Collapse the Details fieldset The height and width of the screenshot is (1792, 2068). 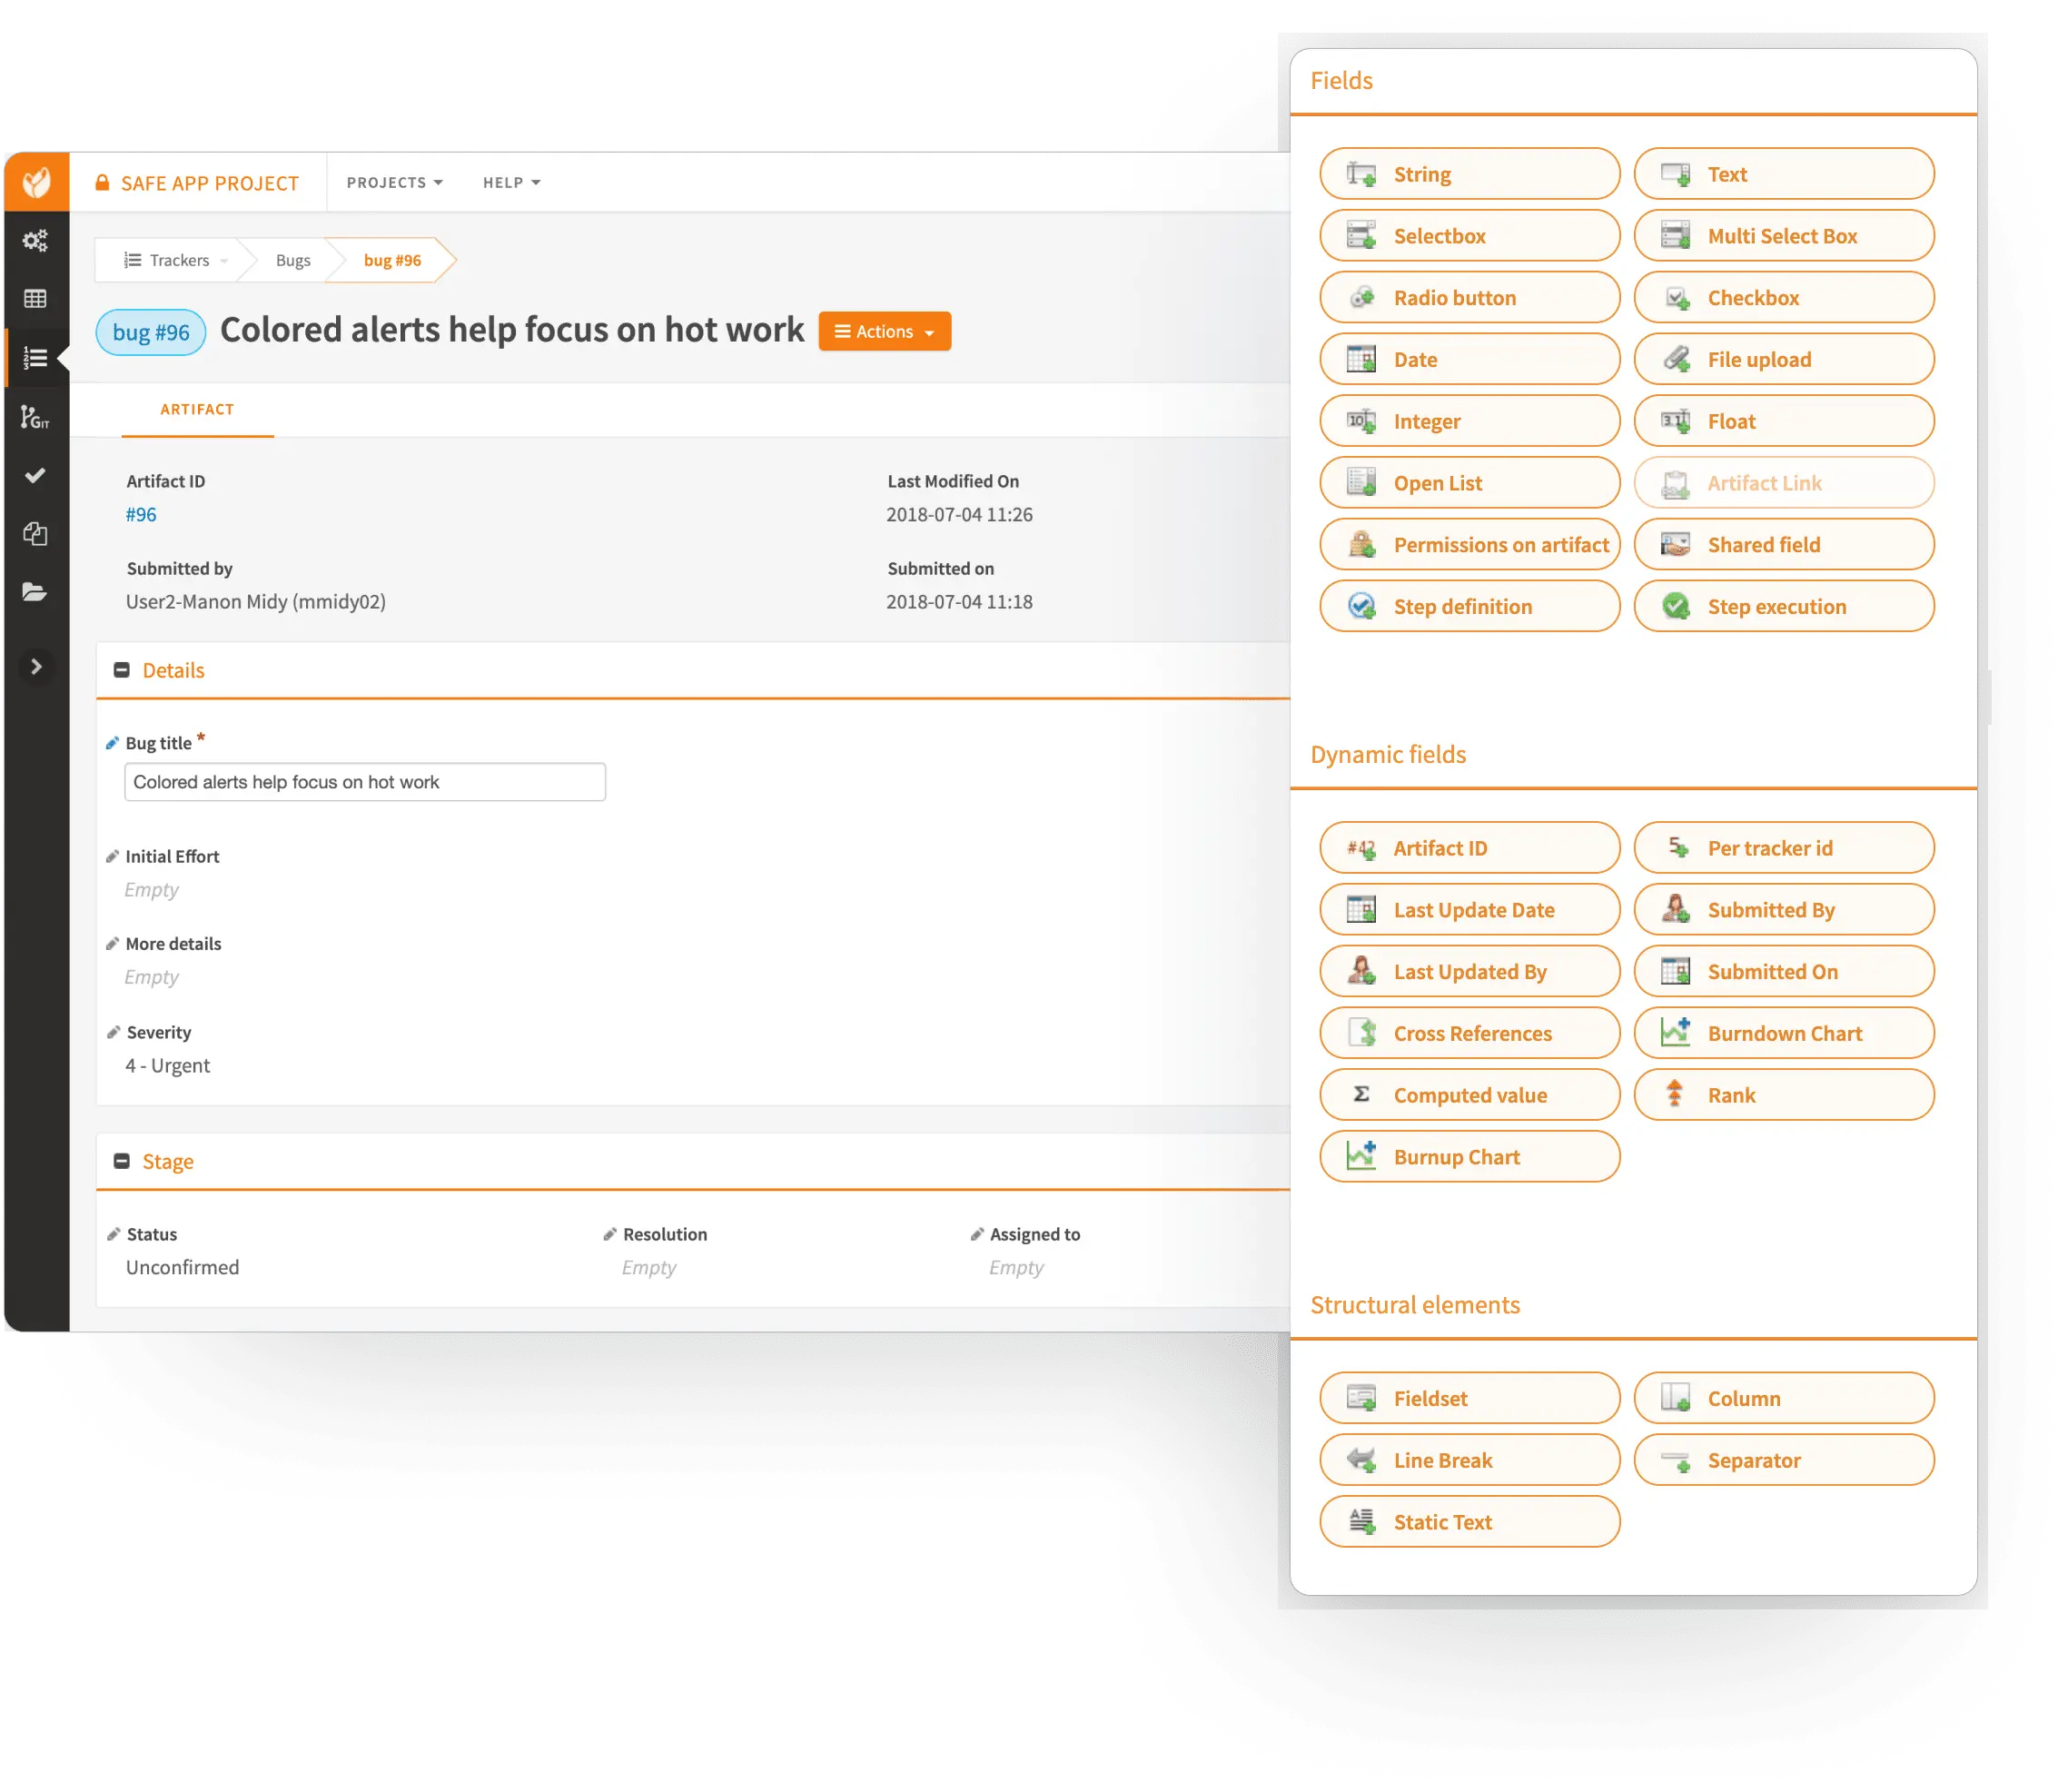tap(122, 671)
